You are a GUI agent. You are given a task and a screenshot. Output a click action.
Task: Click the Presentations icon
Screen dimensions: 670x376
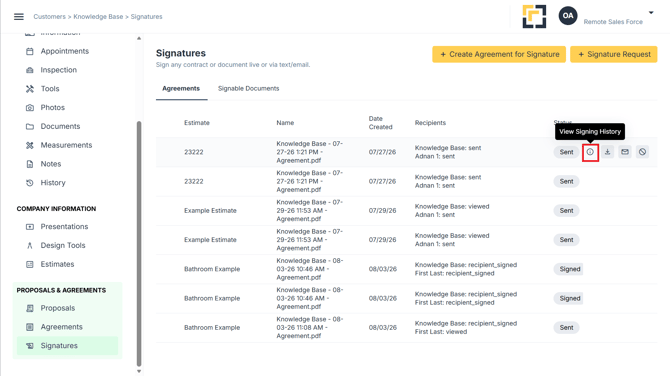tap(29, 227)
